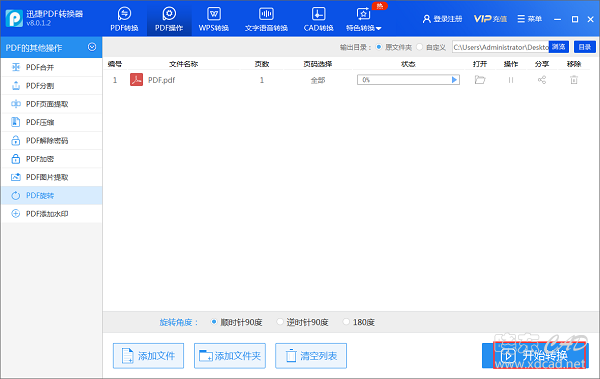Expand the 特色转换 dropdown
600x379 pixels.
364,19
